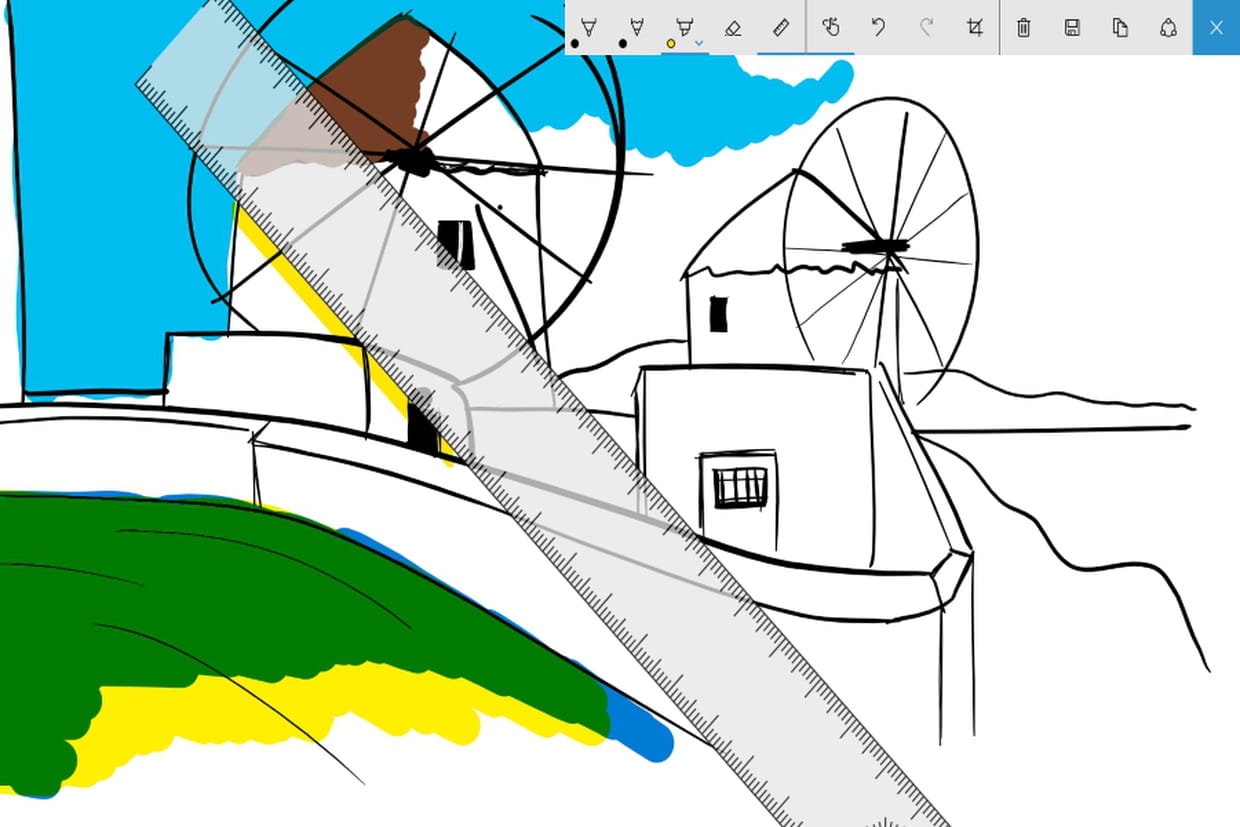Copy the sketch to clipboard
Screen dimensions: 1240x827
1120,28
